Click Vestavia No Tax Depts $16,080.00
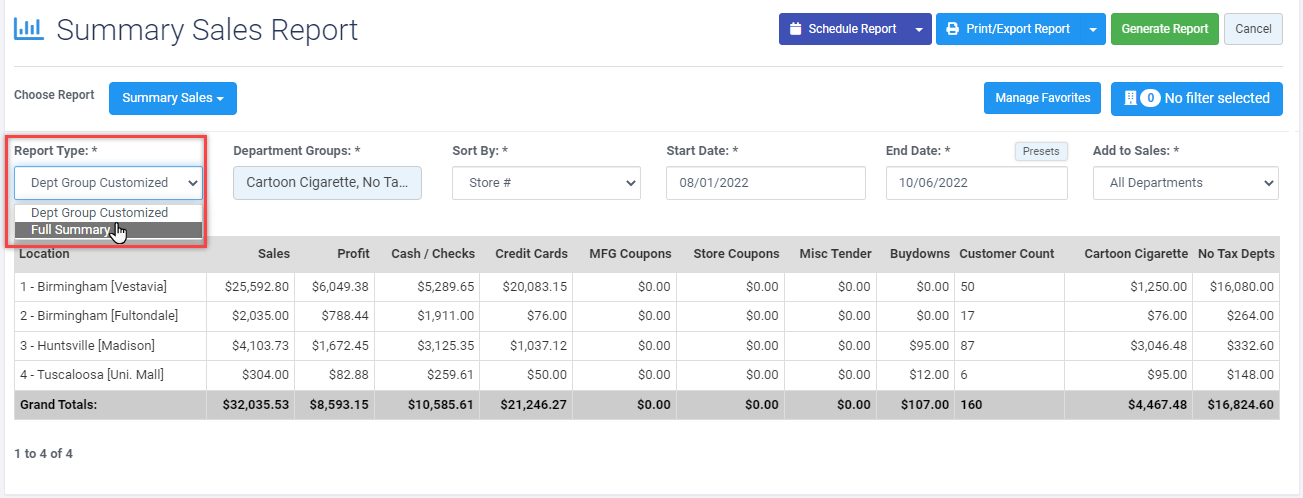The image size is (1303, 498). (1242, 287)
